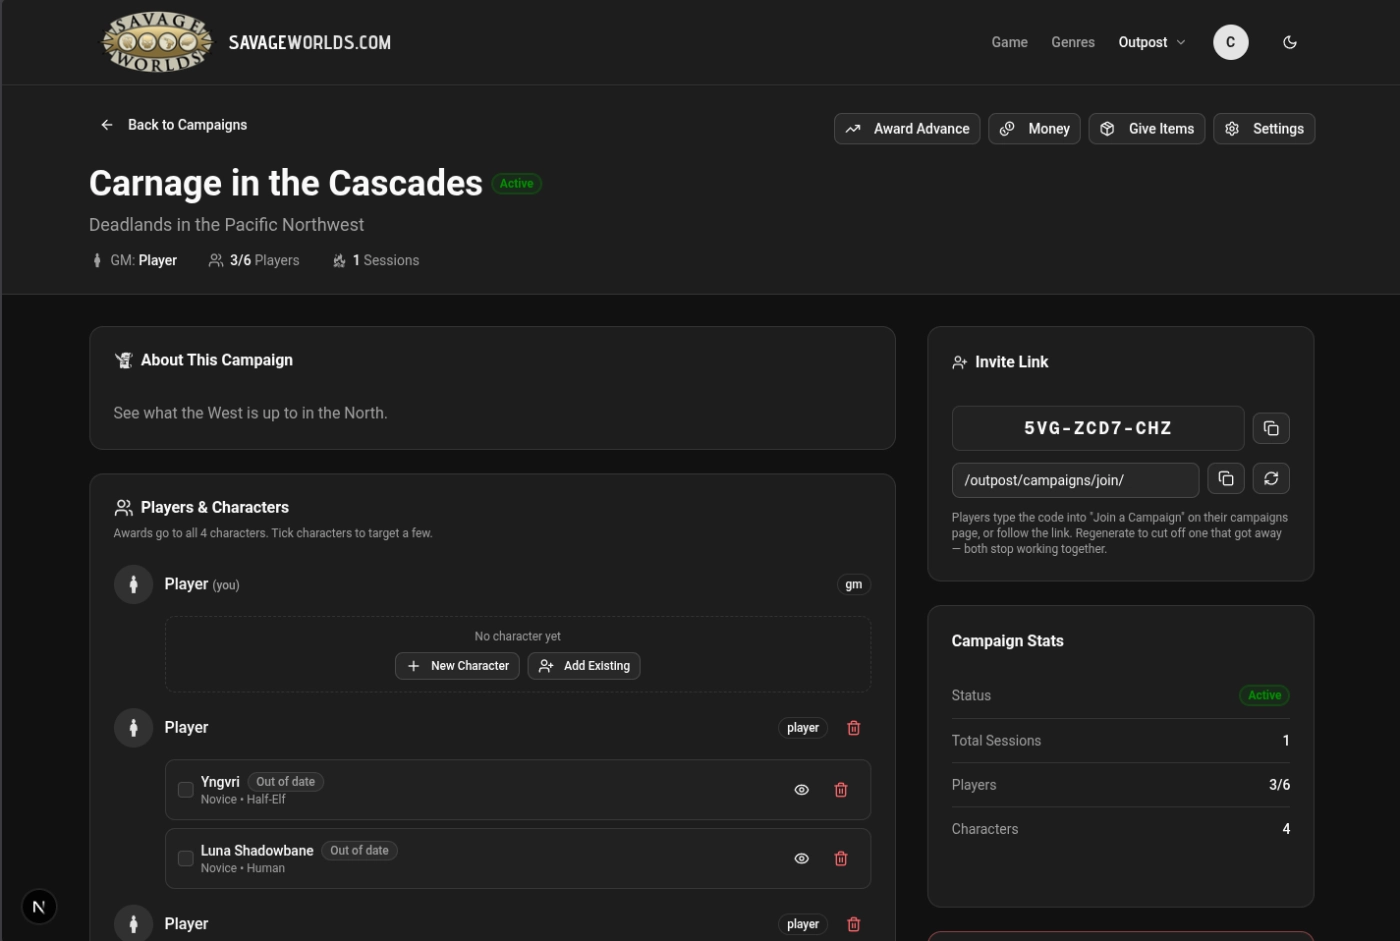Click the Active badge beside campaign title
Viewport: 1400px width, 941px height.
[516, 184]
